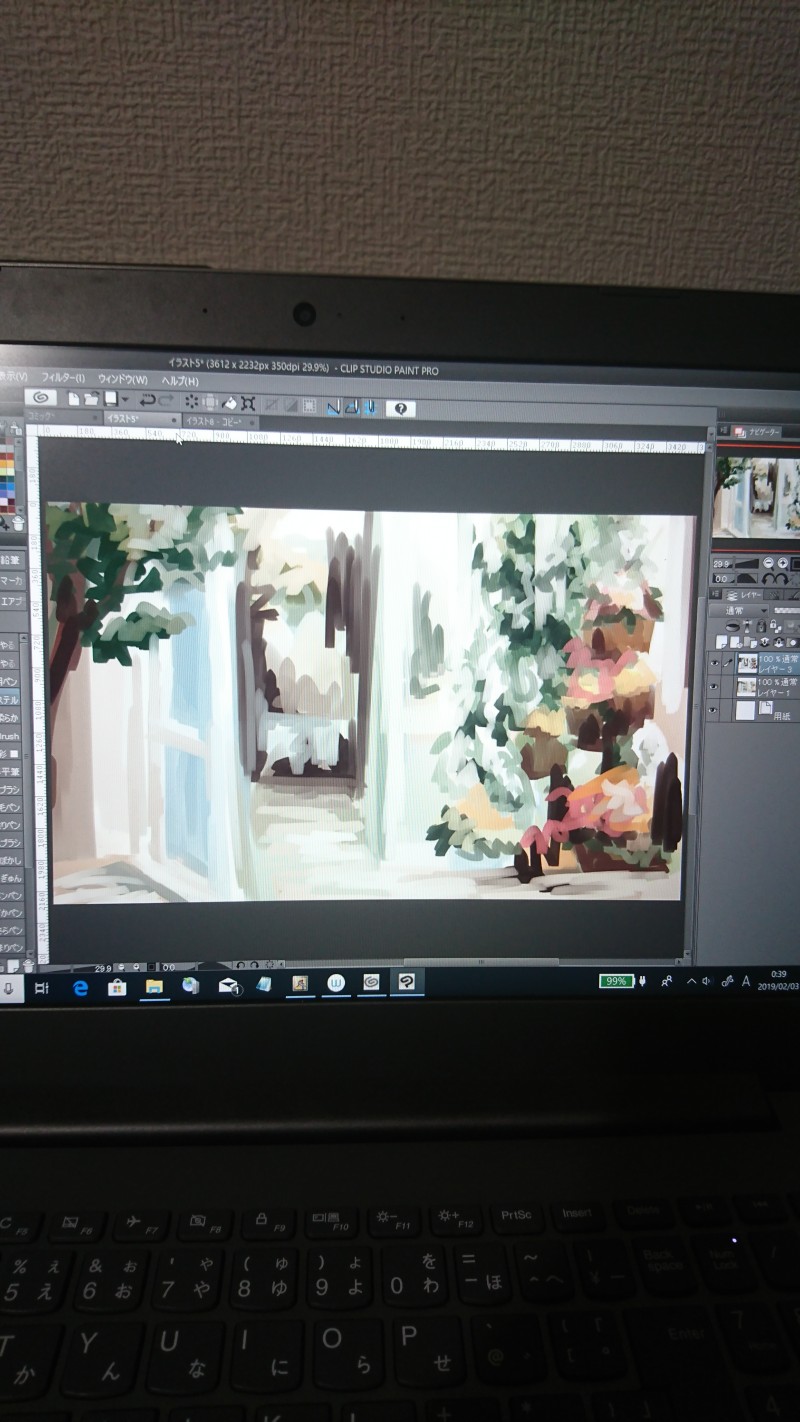Show hidden tray icons chevron

click(690, 982)
